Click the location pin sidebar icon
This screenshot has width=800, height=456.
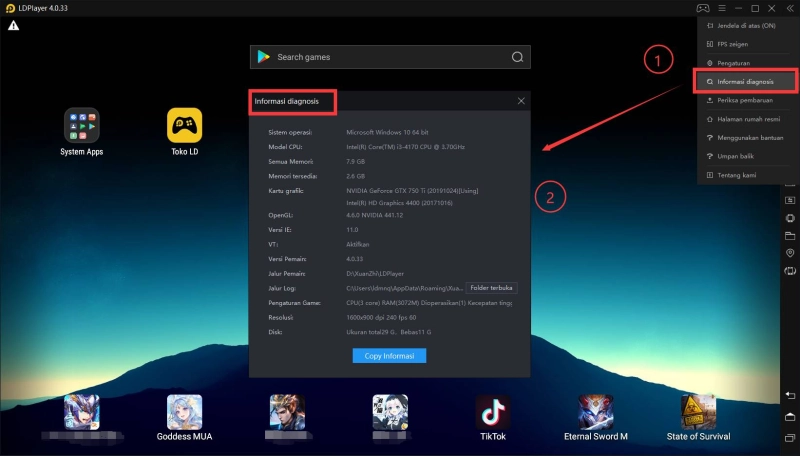point(790,254)
